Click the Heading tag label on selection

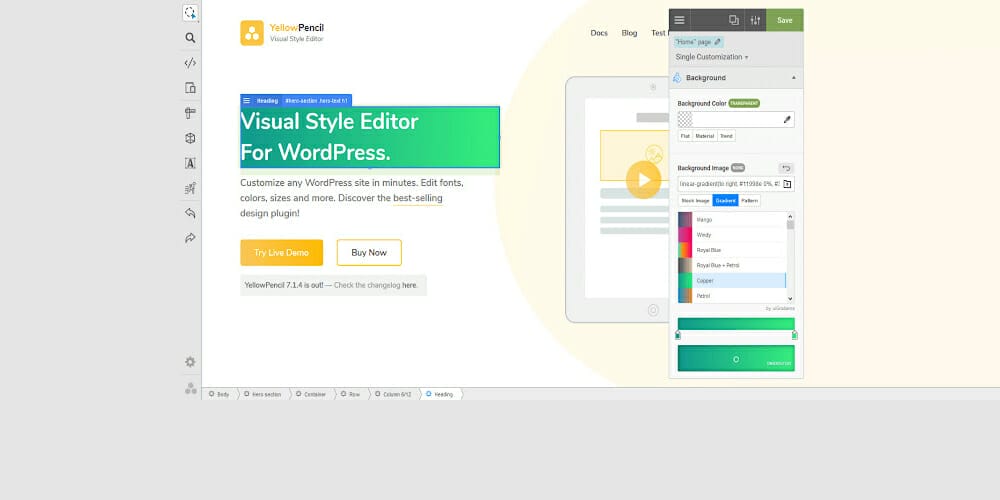point(267,101)
